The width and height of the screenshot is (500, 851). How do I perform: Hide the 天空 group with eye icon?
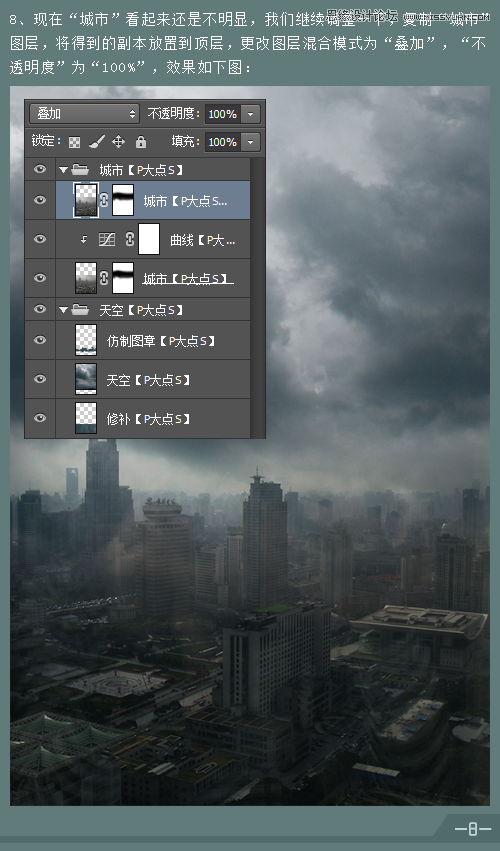(x=40, y=309)
